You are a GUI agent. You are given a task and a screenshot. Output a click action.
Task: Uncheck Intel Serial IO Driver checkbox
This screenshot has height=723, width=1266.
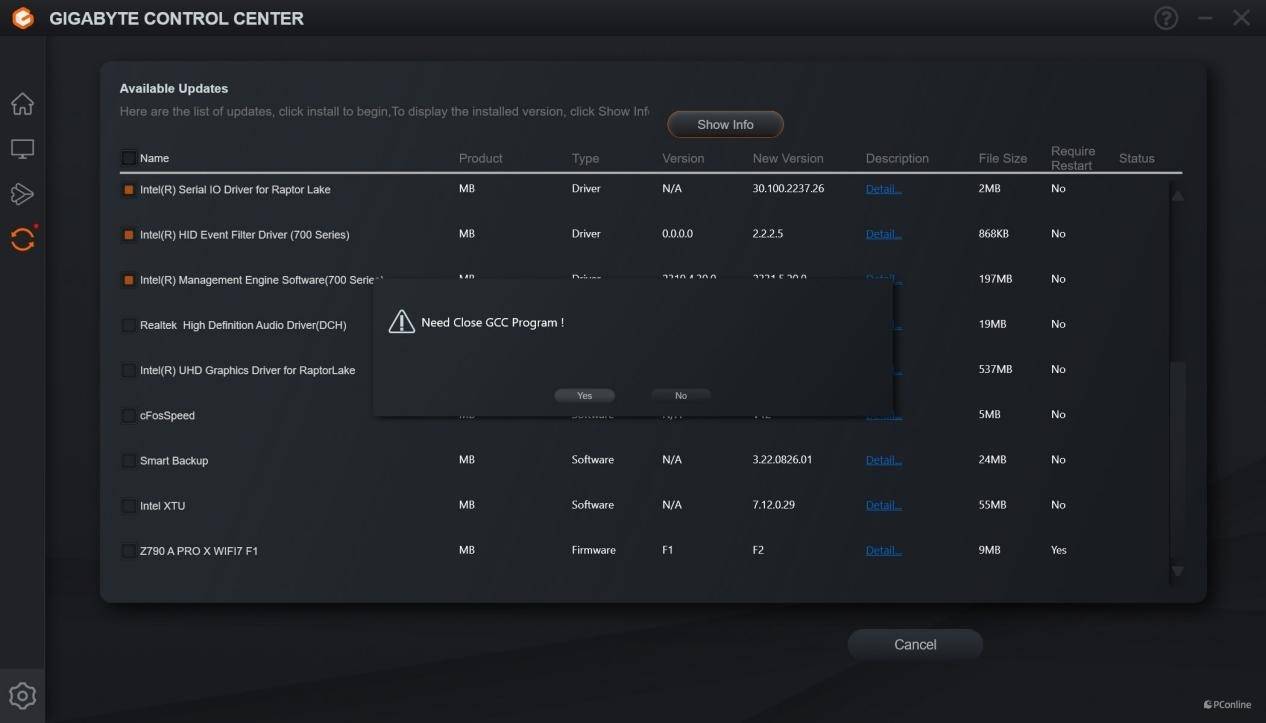129,190
